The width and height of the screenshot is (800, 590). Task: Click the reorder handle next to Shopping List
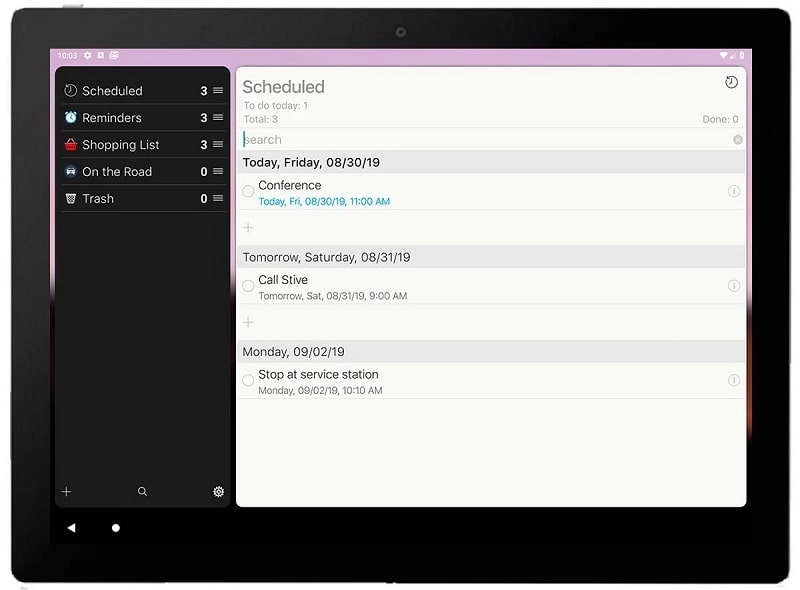218,145
